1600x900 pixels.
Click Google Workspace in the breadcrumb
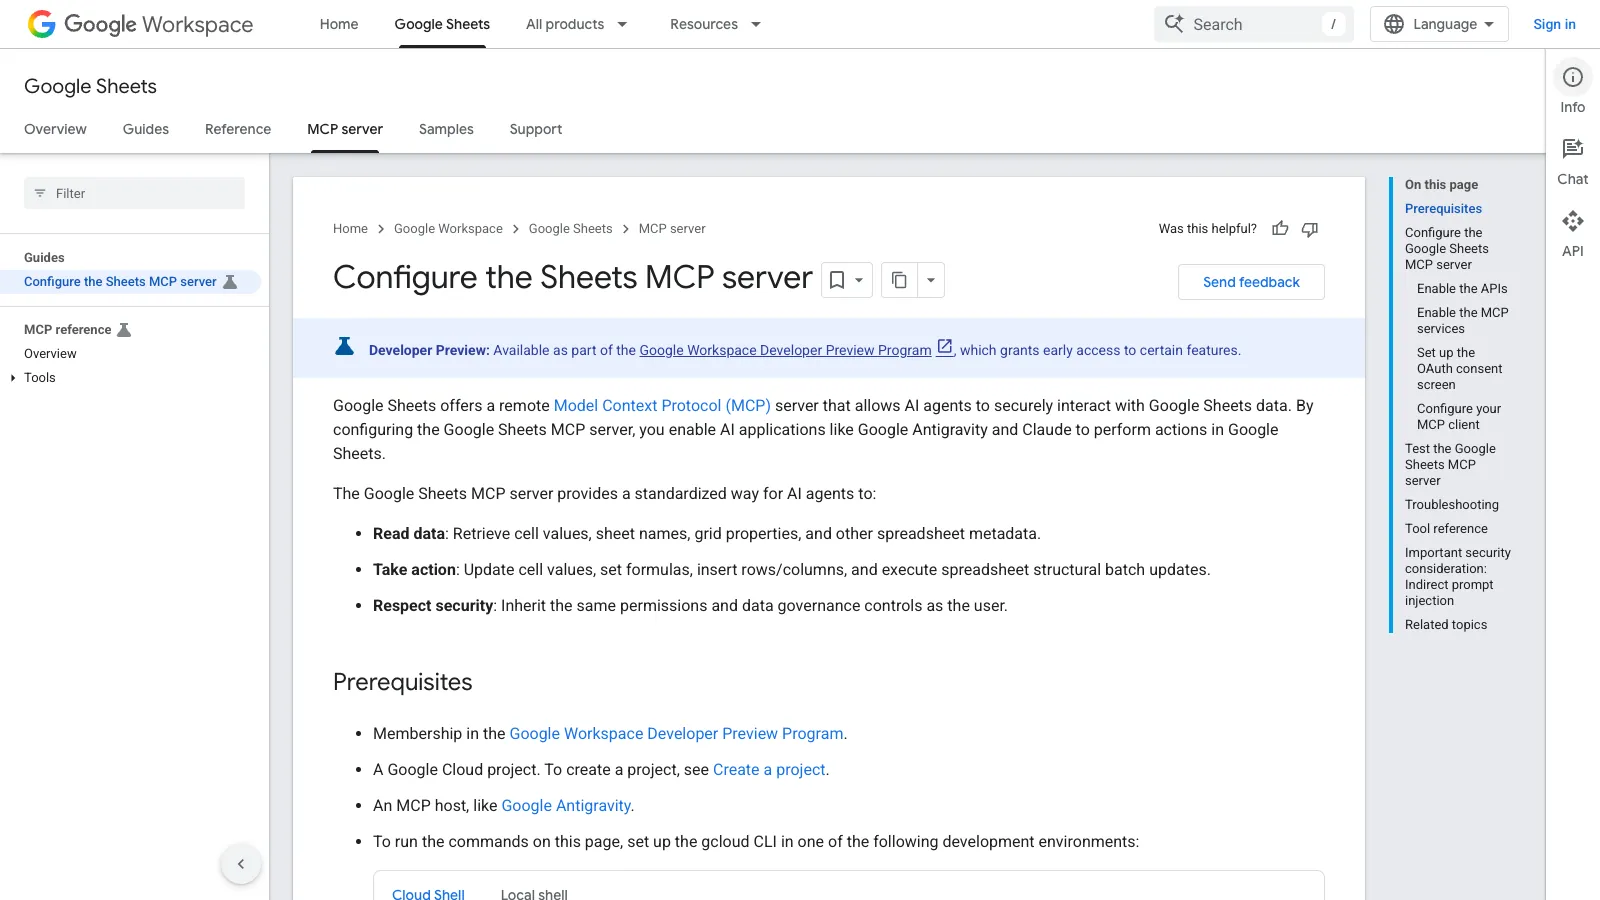448,229
